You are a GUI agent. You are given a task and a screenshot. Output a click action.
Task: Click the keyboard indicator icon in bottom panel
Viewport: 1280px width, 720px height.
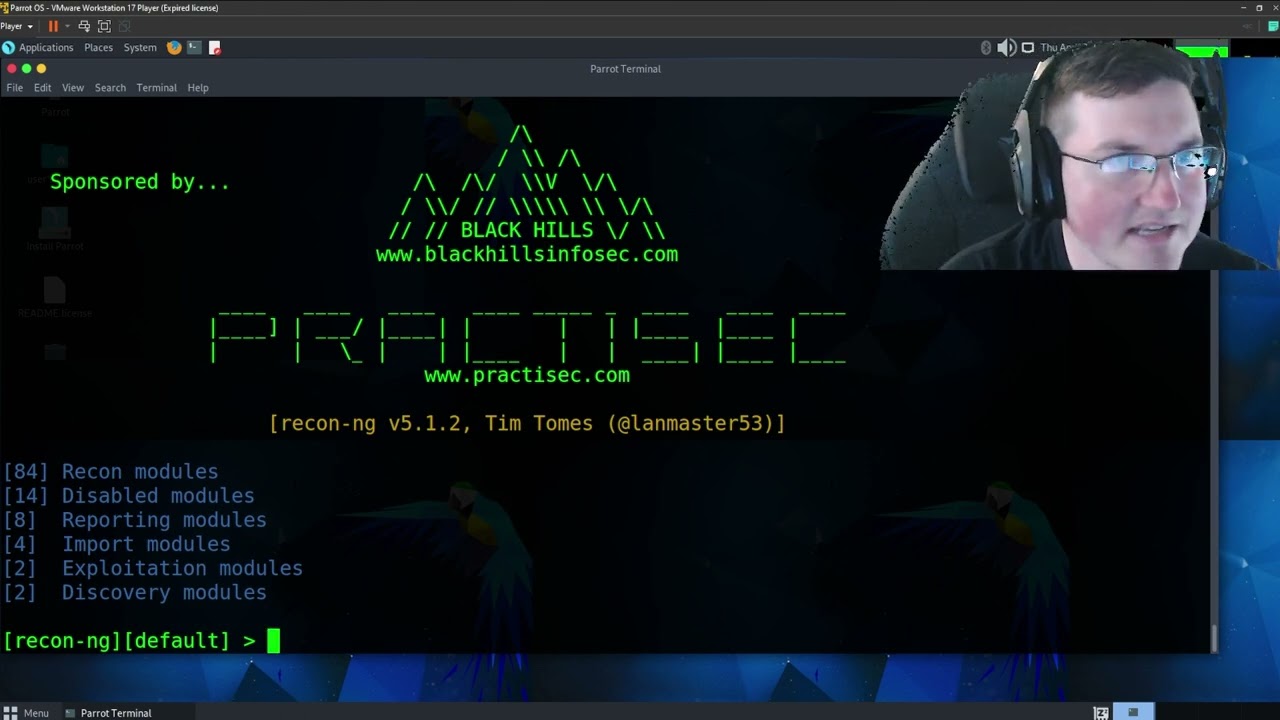[1100, 713]
